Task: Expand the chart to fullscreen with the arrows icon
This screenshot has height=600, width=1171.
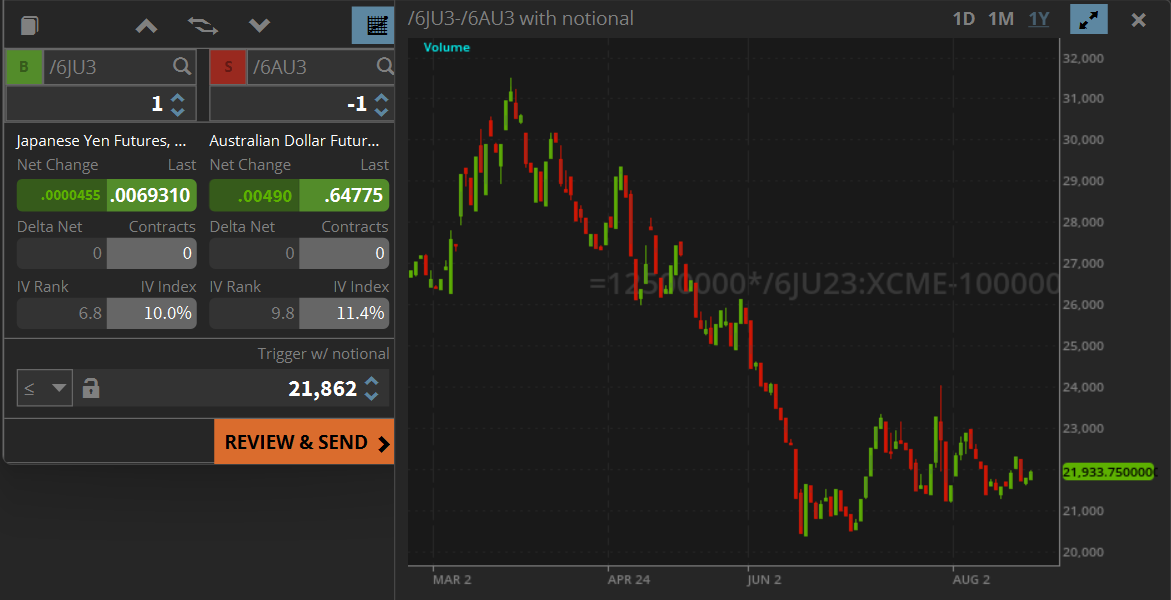Action: click(x=1089, y=18)
